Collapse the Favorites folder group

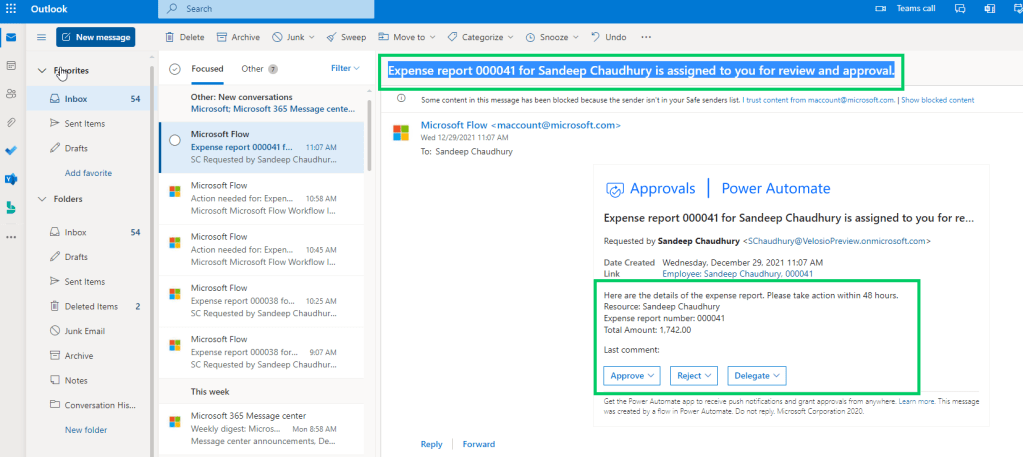click(41, 71)
